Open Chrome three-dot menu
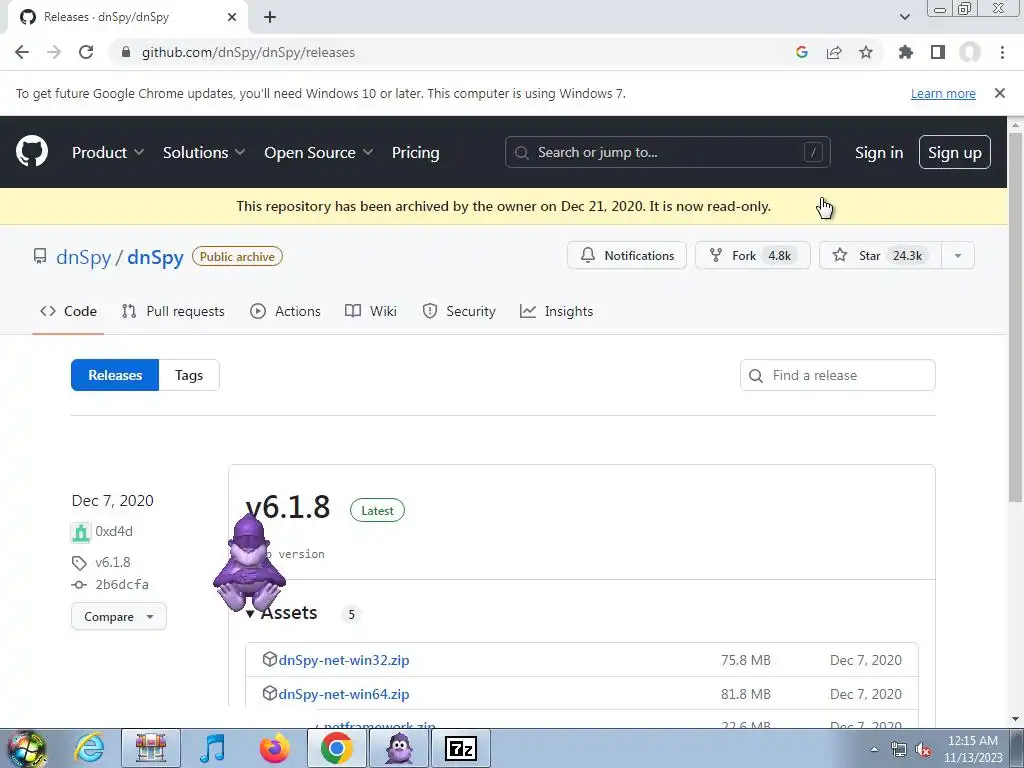 [1002, 52]
